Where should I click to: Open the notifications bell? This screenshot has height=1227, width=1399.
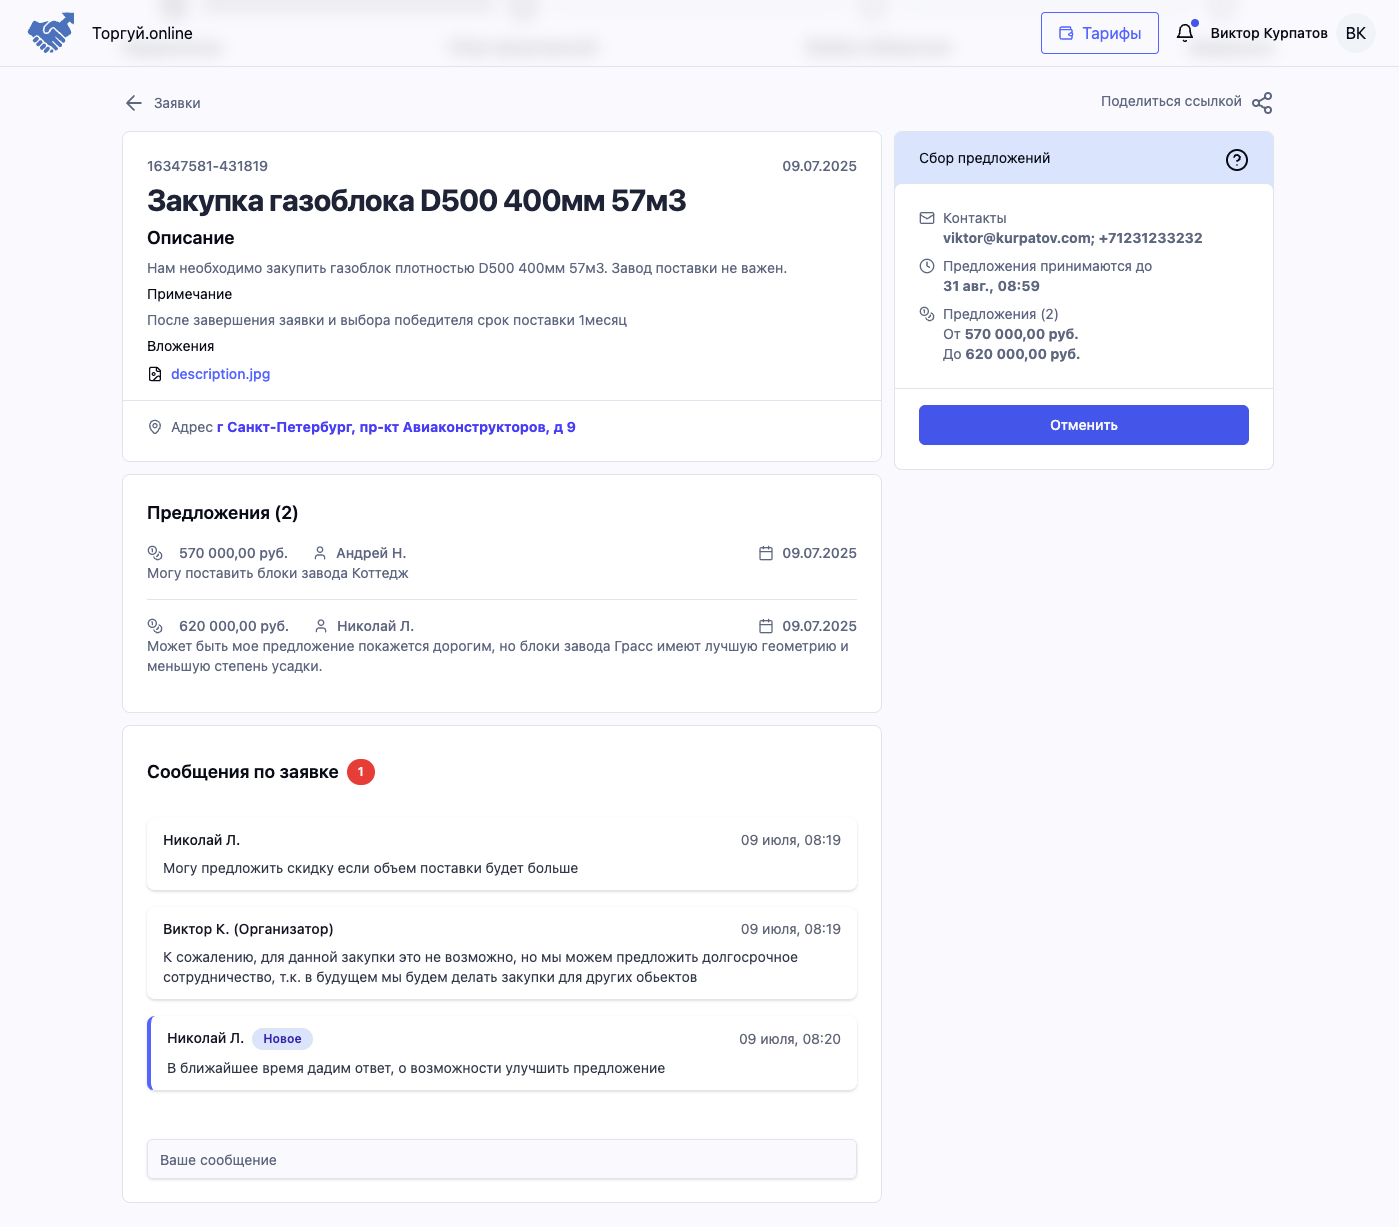coord(1185,33)
